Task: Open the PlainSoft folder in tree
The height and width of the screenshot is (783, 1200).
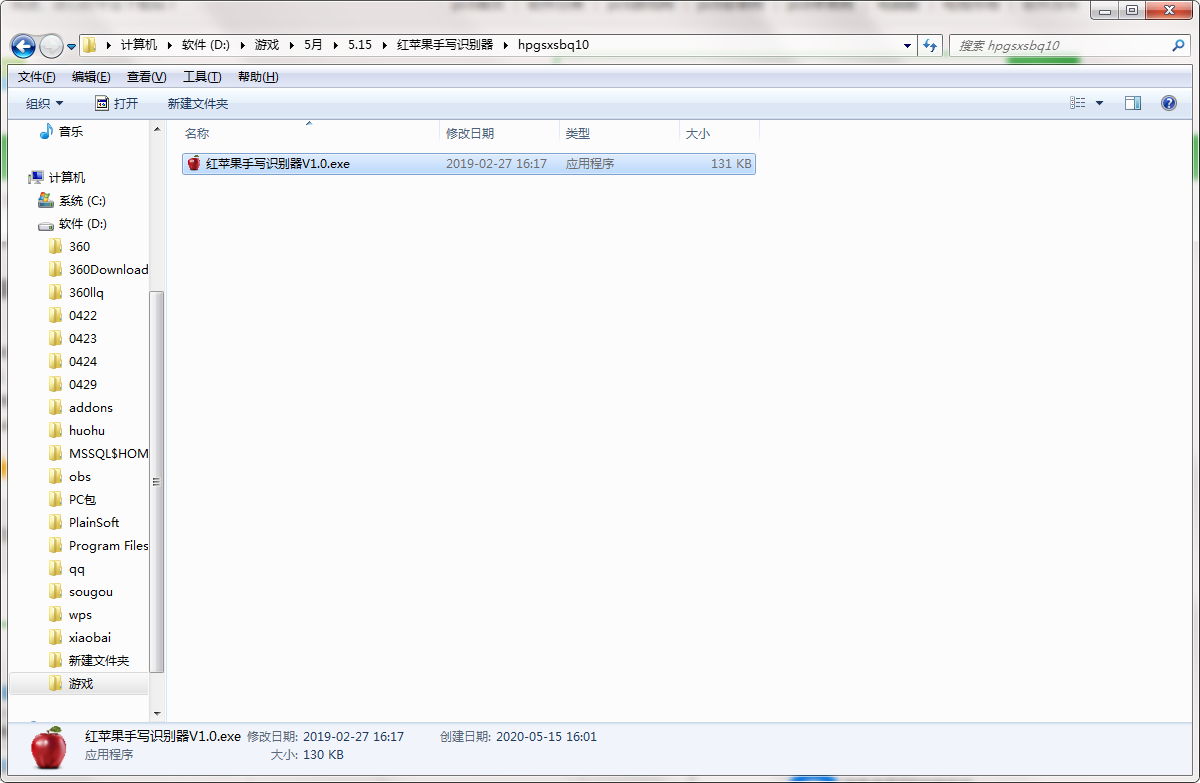Action: click(94, 522)
